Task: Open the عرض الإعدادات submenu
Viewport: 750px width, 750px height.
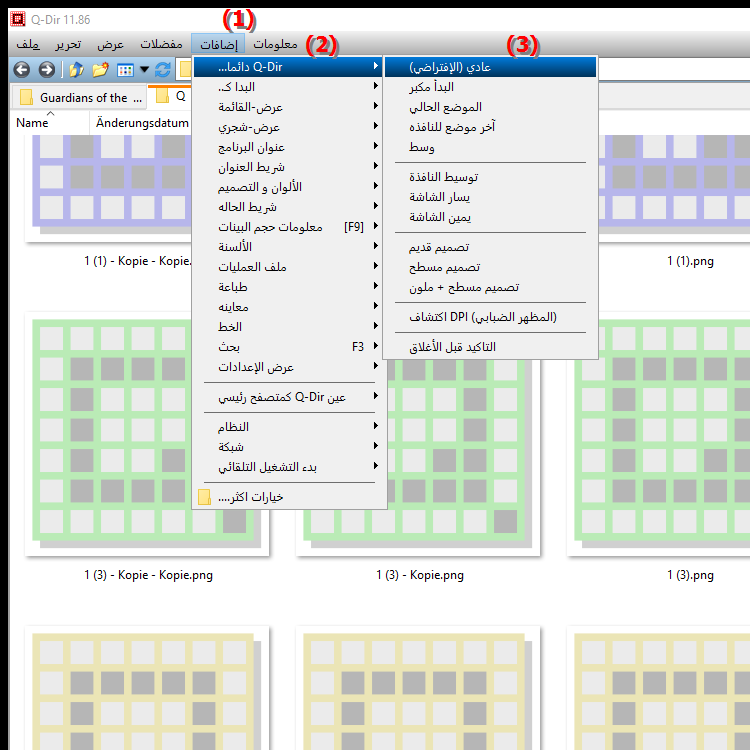Action: [288, 367]
